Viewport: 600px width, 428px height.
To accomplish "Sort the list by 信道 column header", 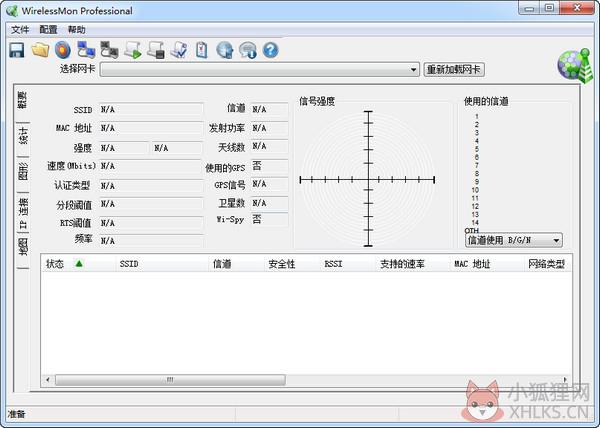I will [x=236, y=264].
